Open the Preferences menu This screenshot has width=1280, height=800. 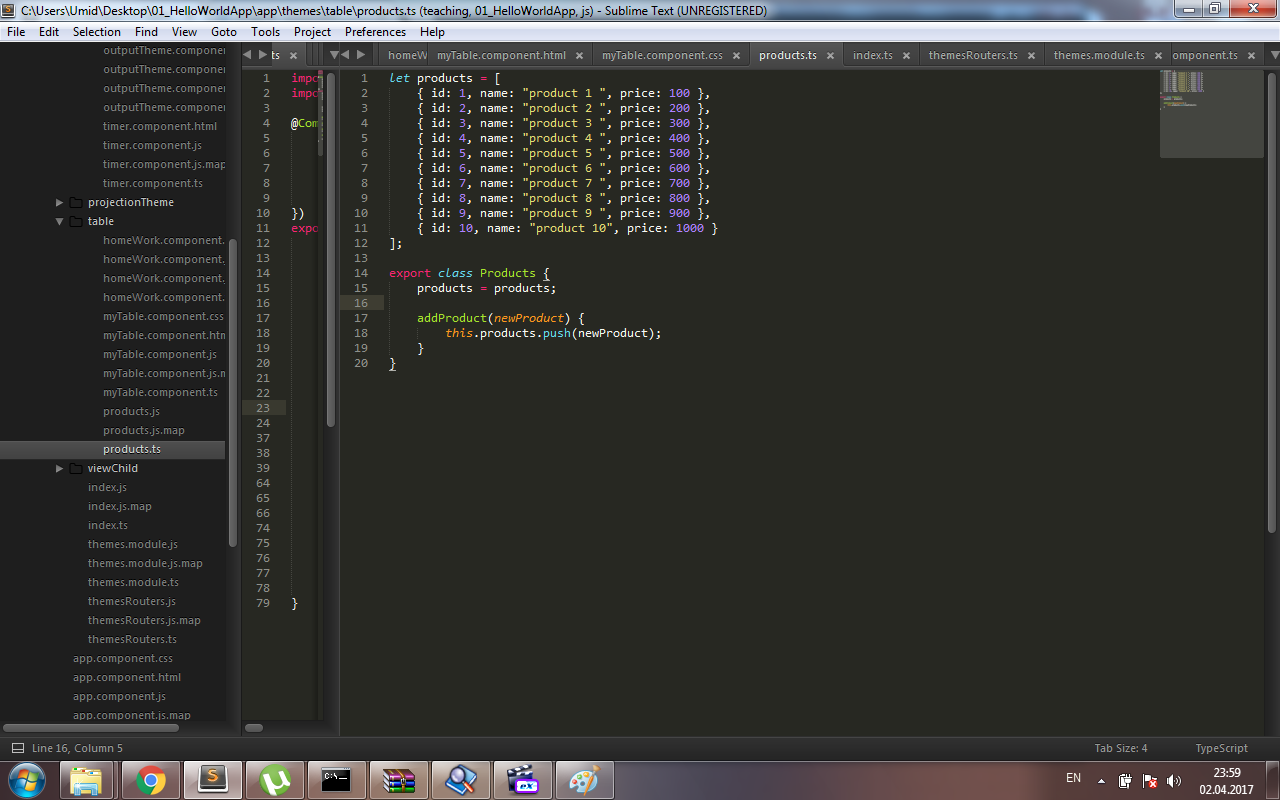(x=375, y=32)
